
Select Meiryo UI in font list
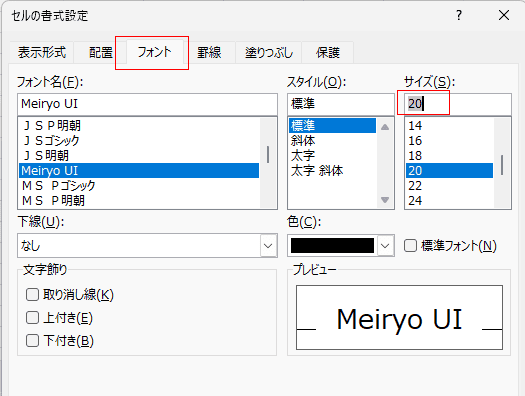[x=139, y=171]
